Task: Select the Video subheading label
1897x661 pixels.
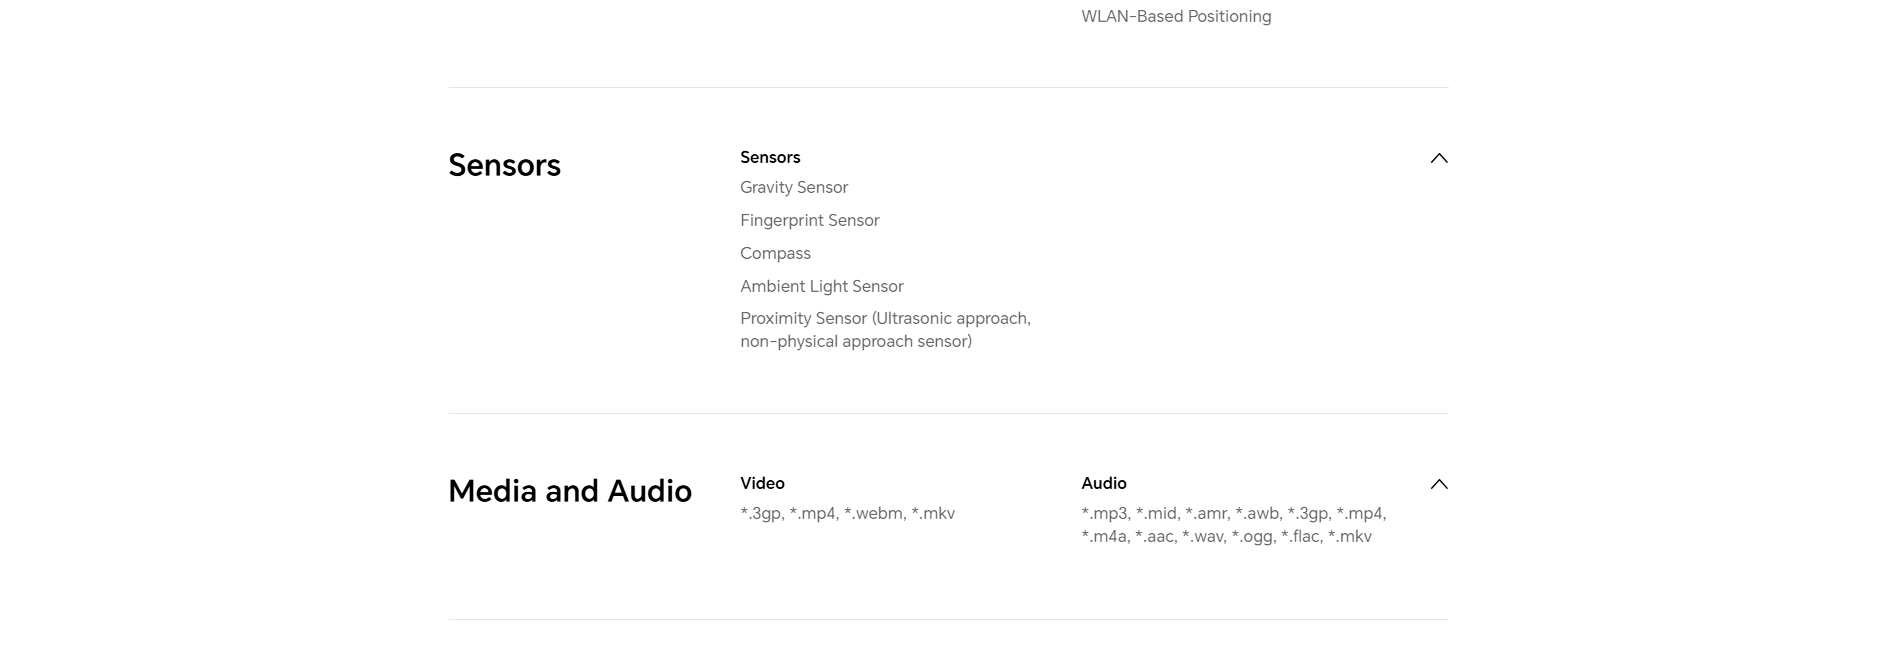Action: [x=762, y=483]
